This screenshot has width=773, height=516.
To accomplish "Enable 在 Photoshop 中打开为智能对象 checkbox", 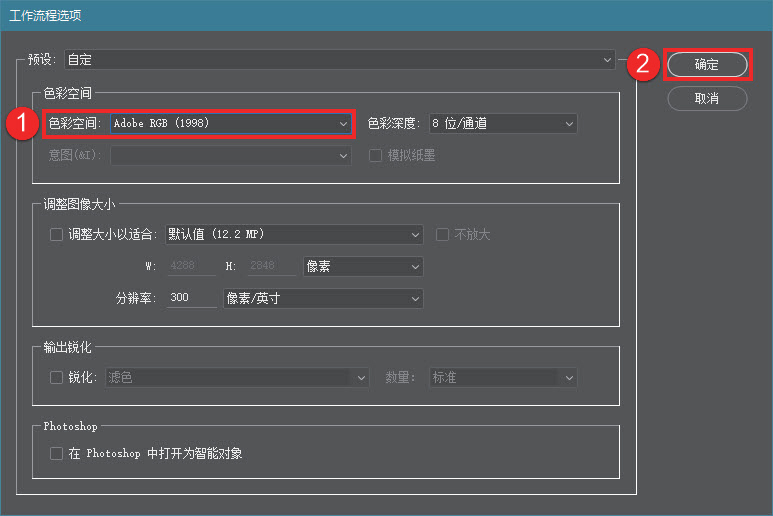I will (x=56, y=453).
